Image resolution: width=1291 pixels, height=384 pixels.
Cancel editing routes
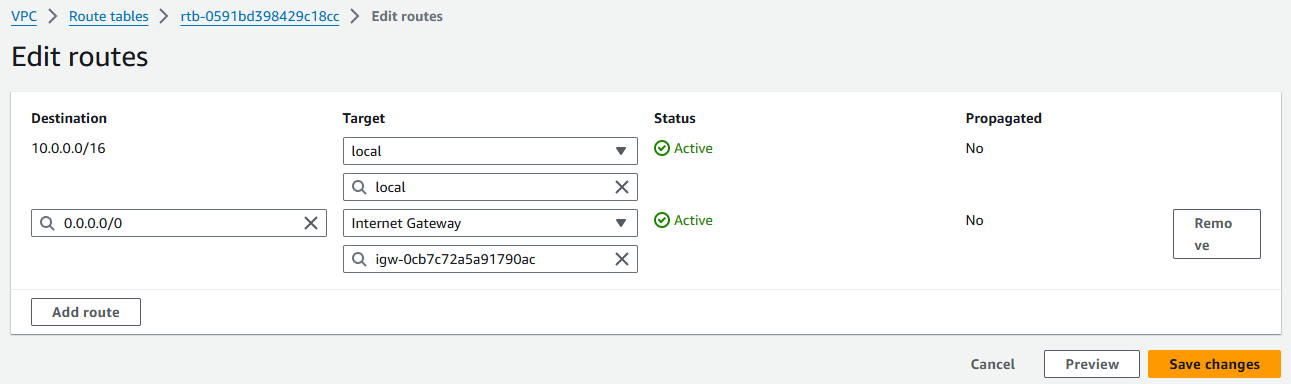[x=993, y=364]
